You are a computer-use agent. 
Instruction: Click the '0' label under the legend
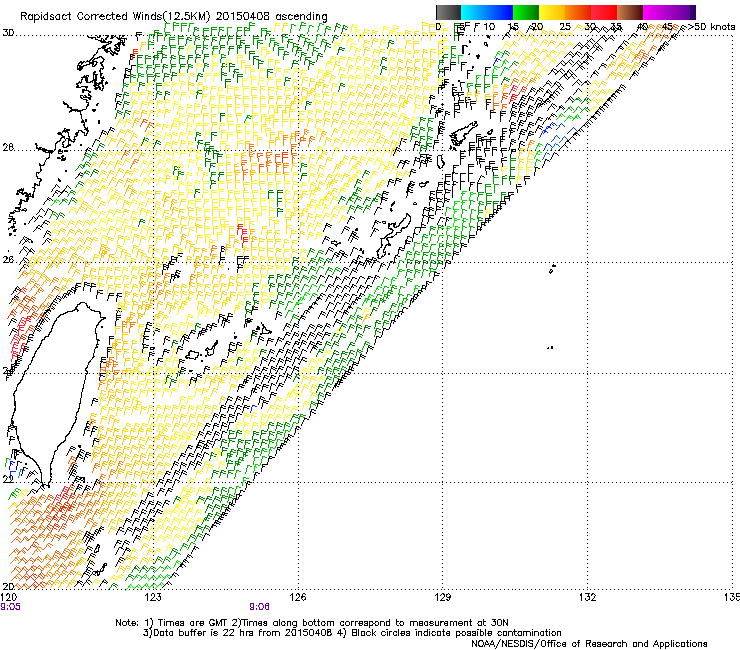coord(438,27)
